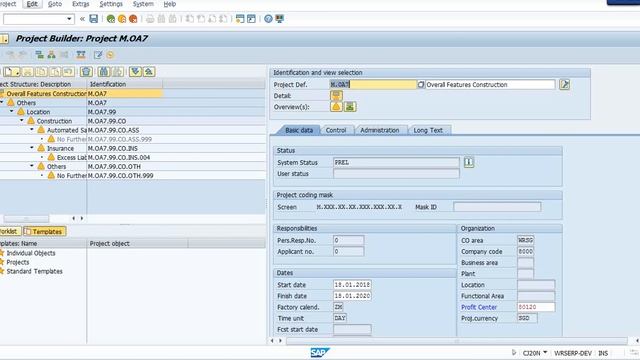Click the Factory calend. field

[338, 307]
